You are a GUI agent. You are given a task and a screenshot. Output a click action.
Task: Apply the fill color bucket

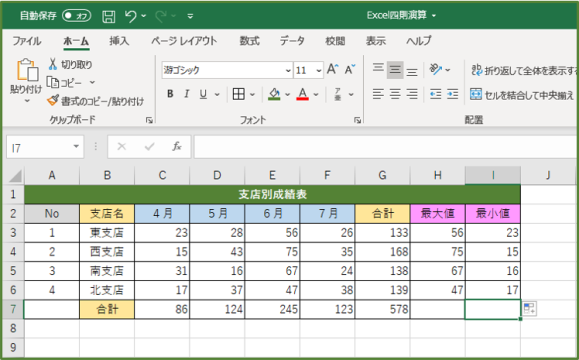274,94
